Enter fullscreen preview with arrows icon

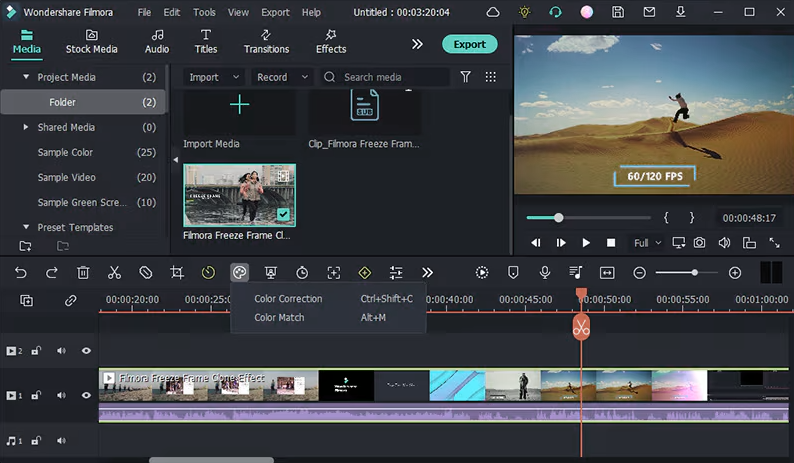tap(775, 243)
